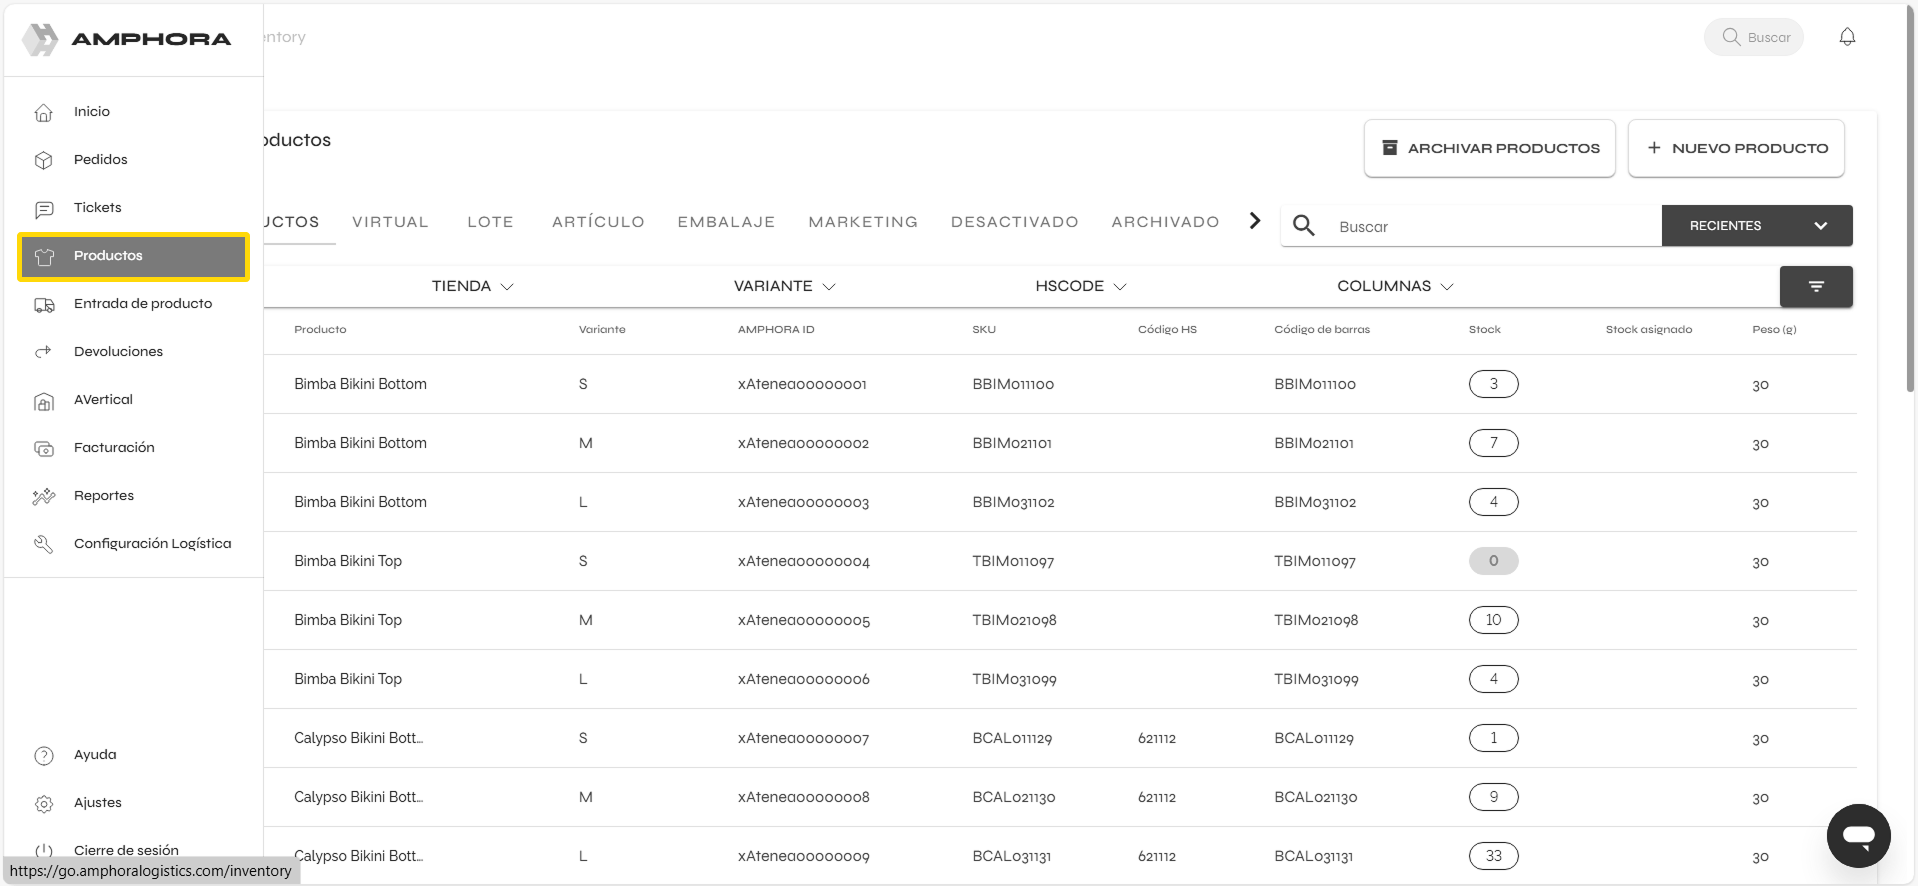Click the Tickets message icon in sidebar
The image size is (1918, 886).
pyautogui.click(x=44, y=209)
